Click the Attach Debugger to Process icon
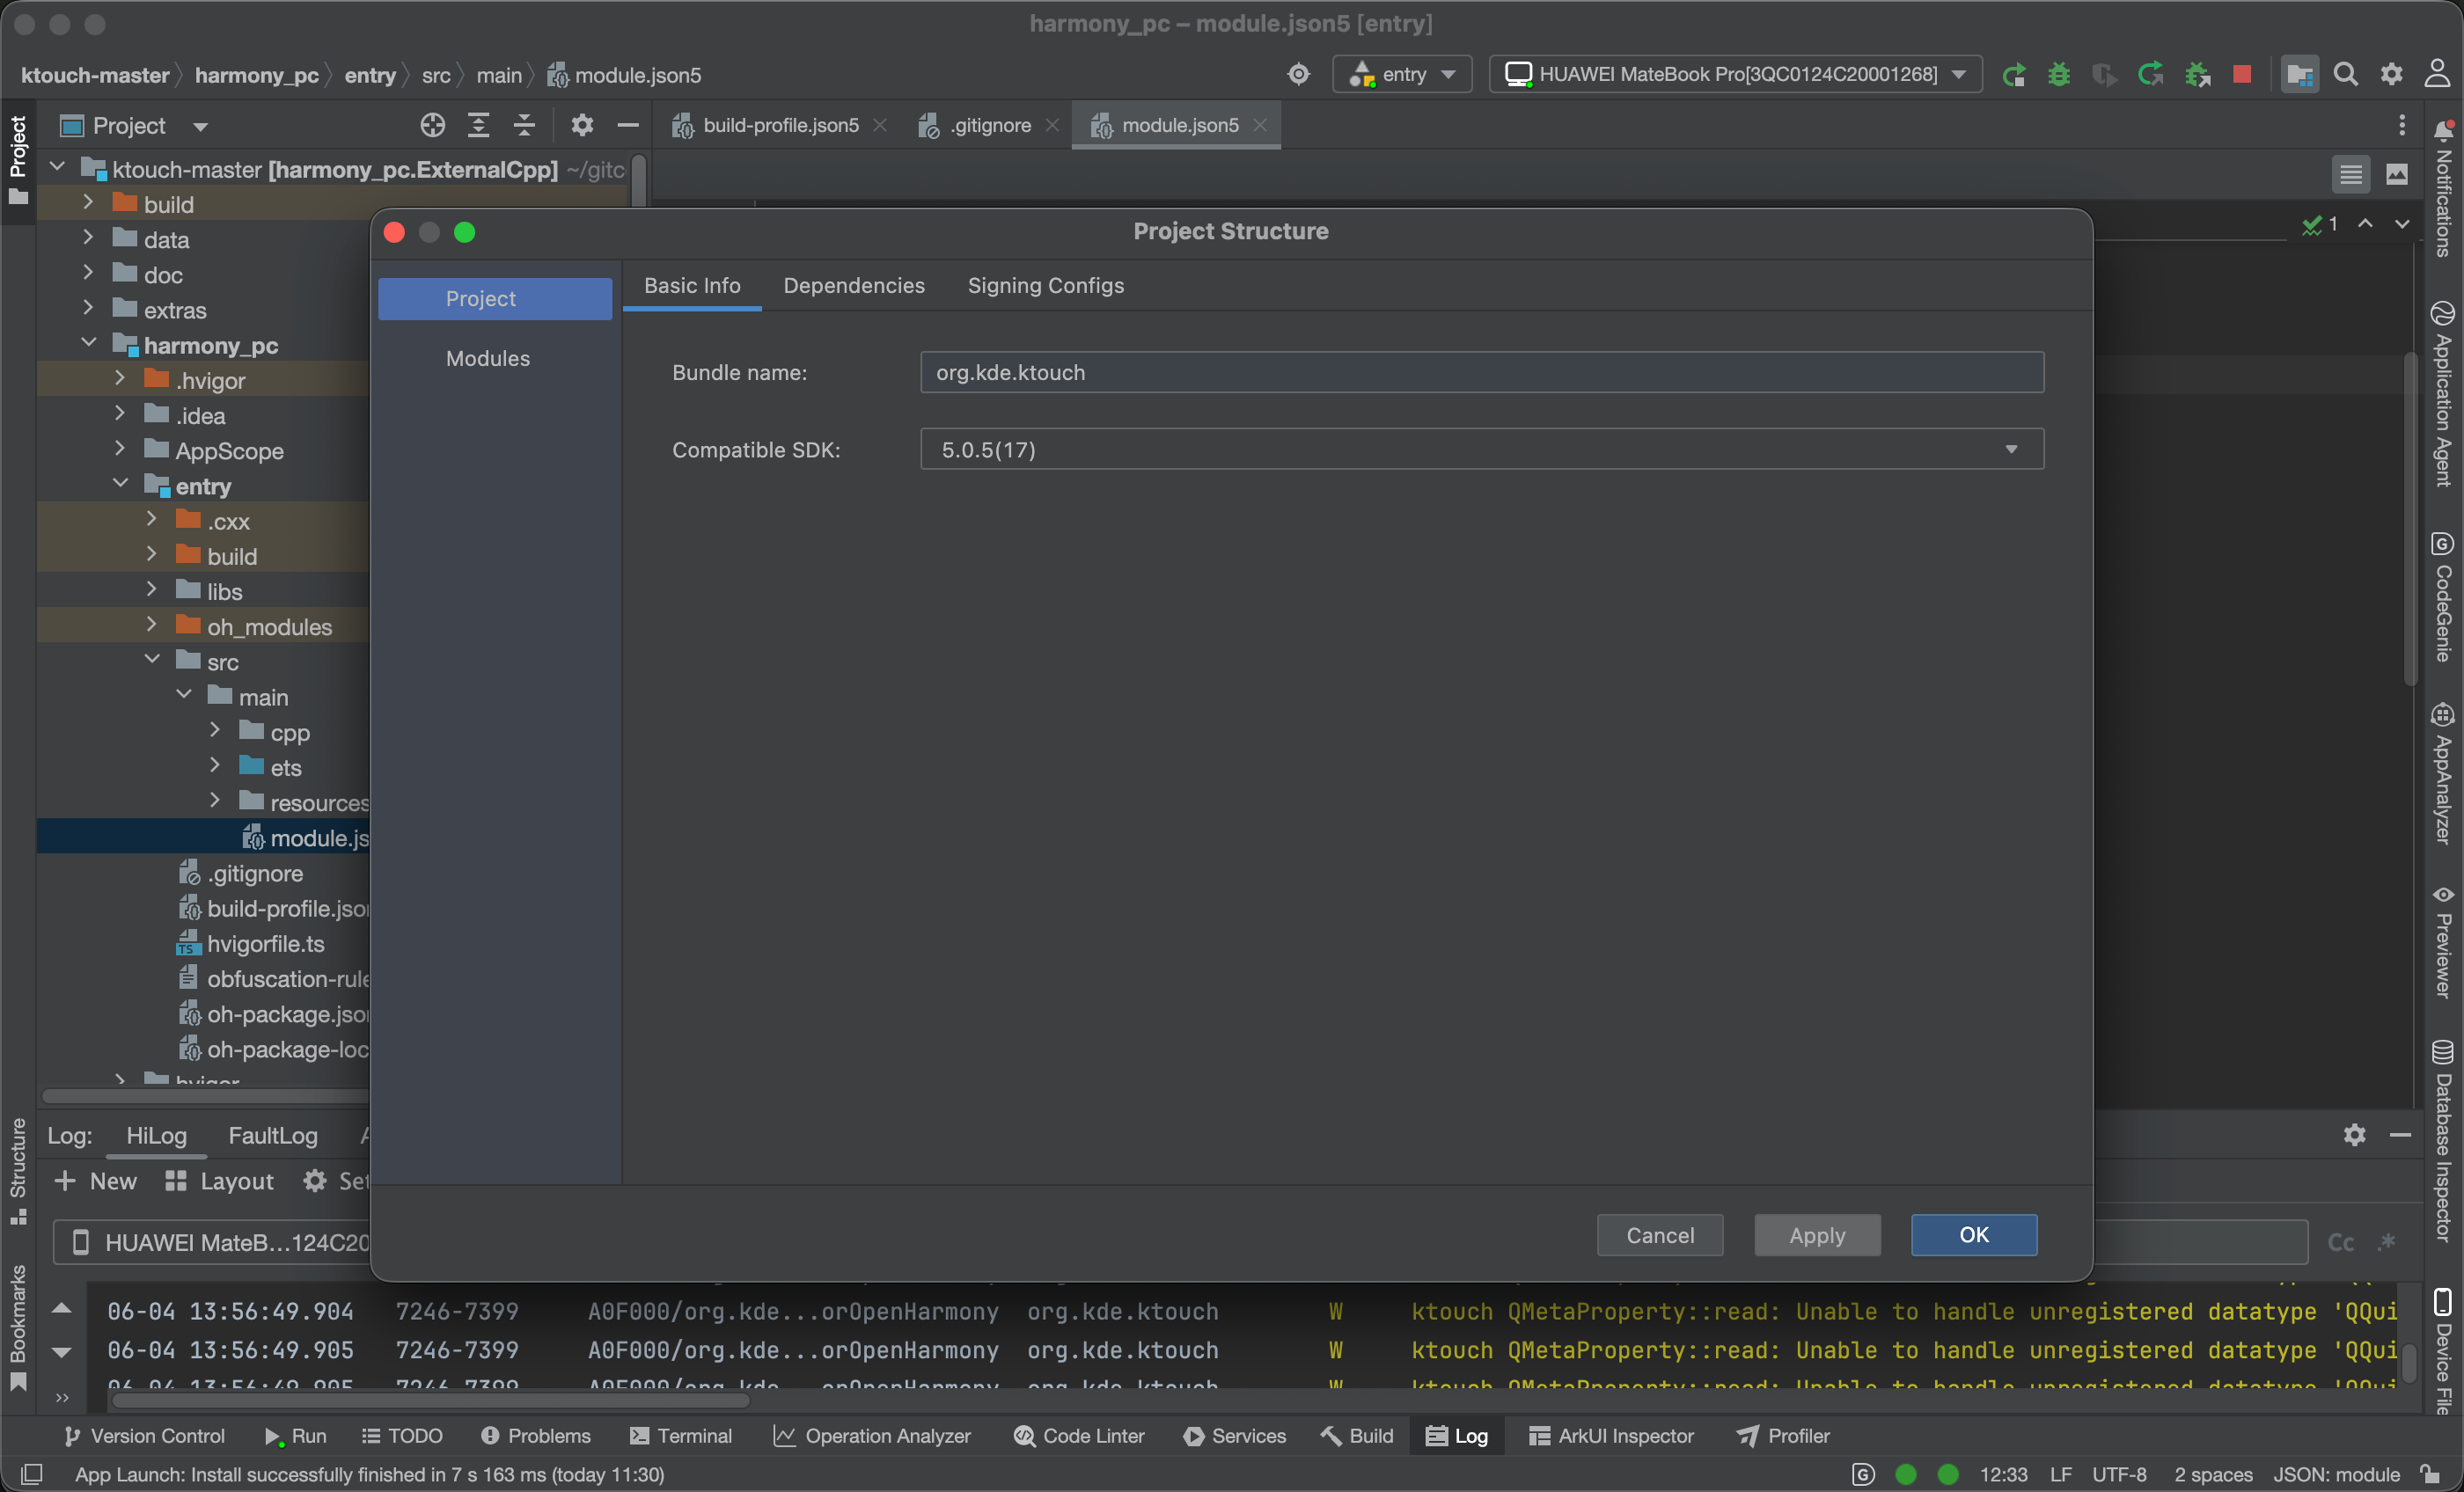Viewport: 2464px width, 1492px height. click(x=2197, y=75)
